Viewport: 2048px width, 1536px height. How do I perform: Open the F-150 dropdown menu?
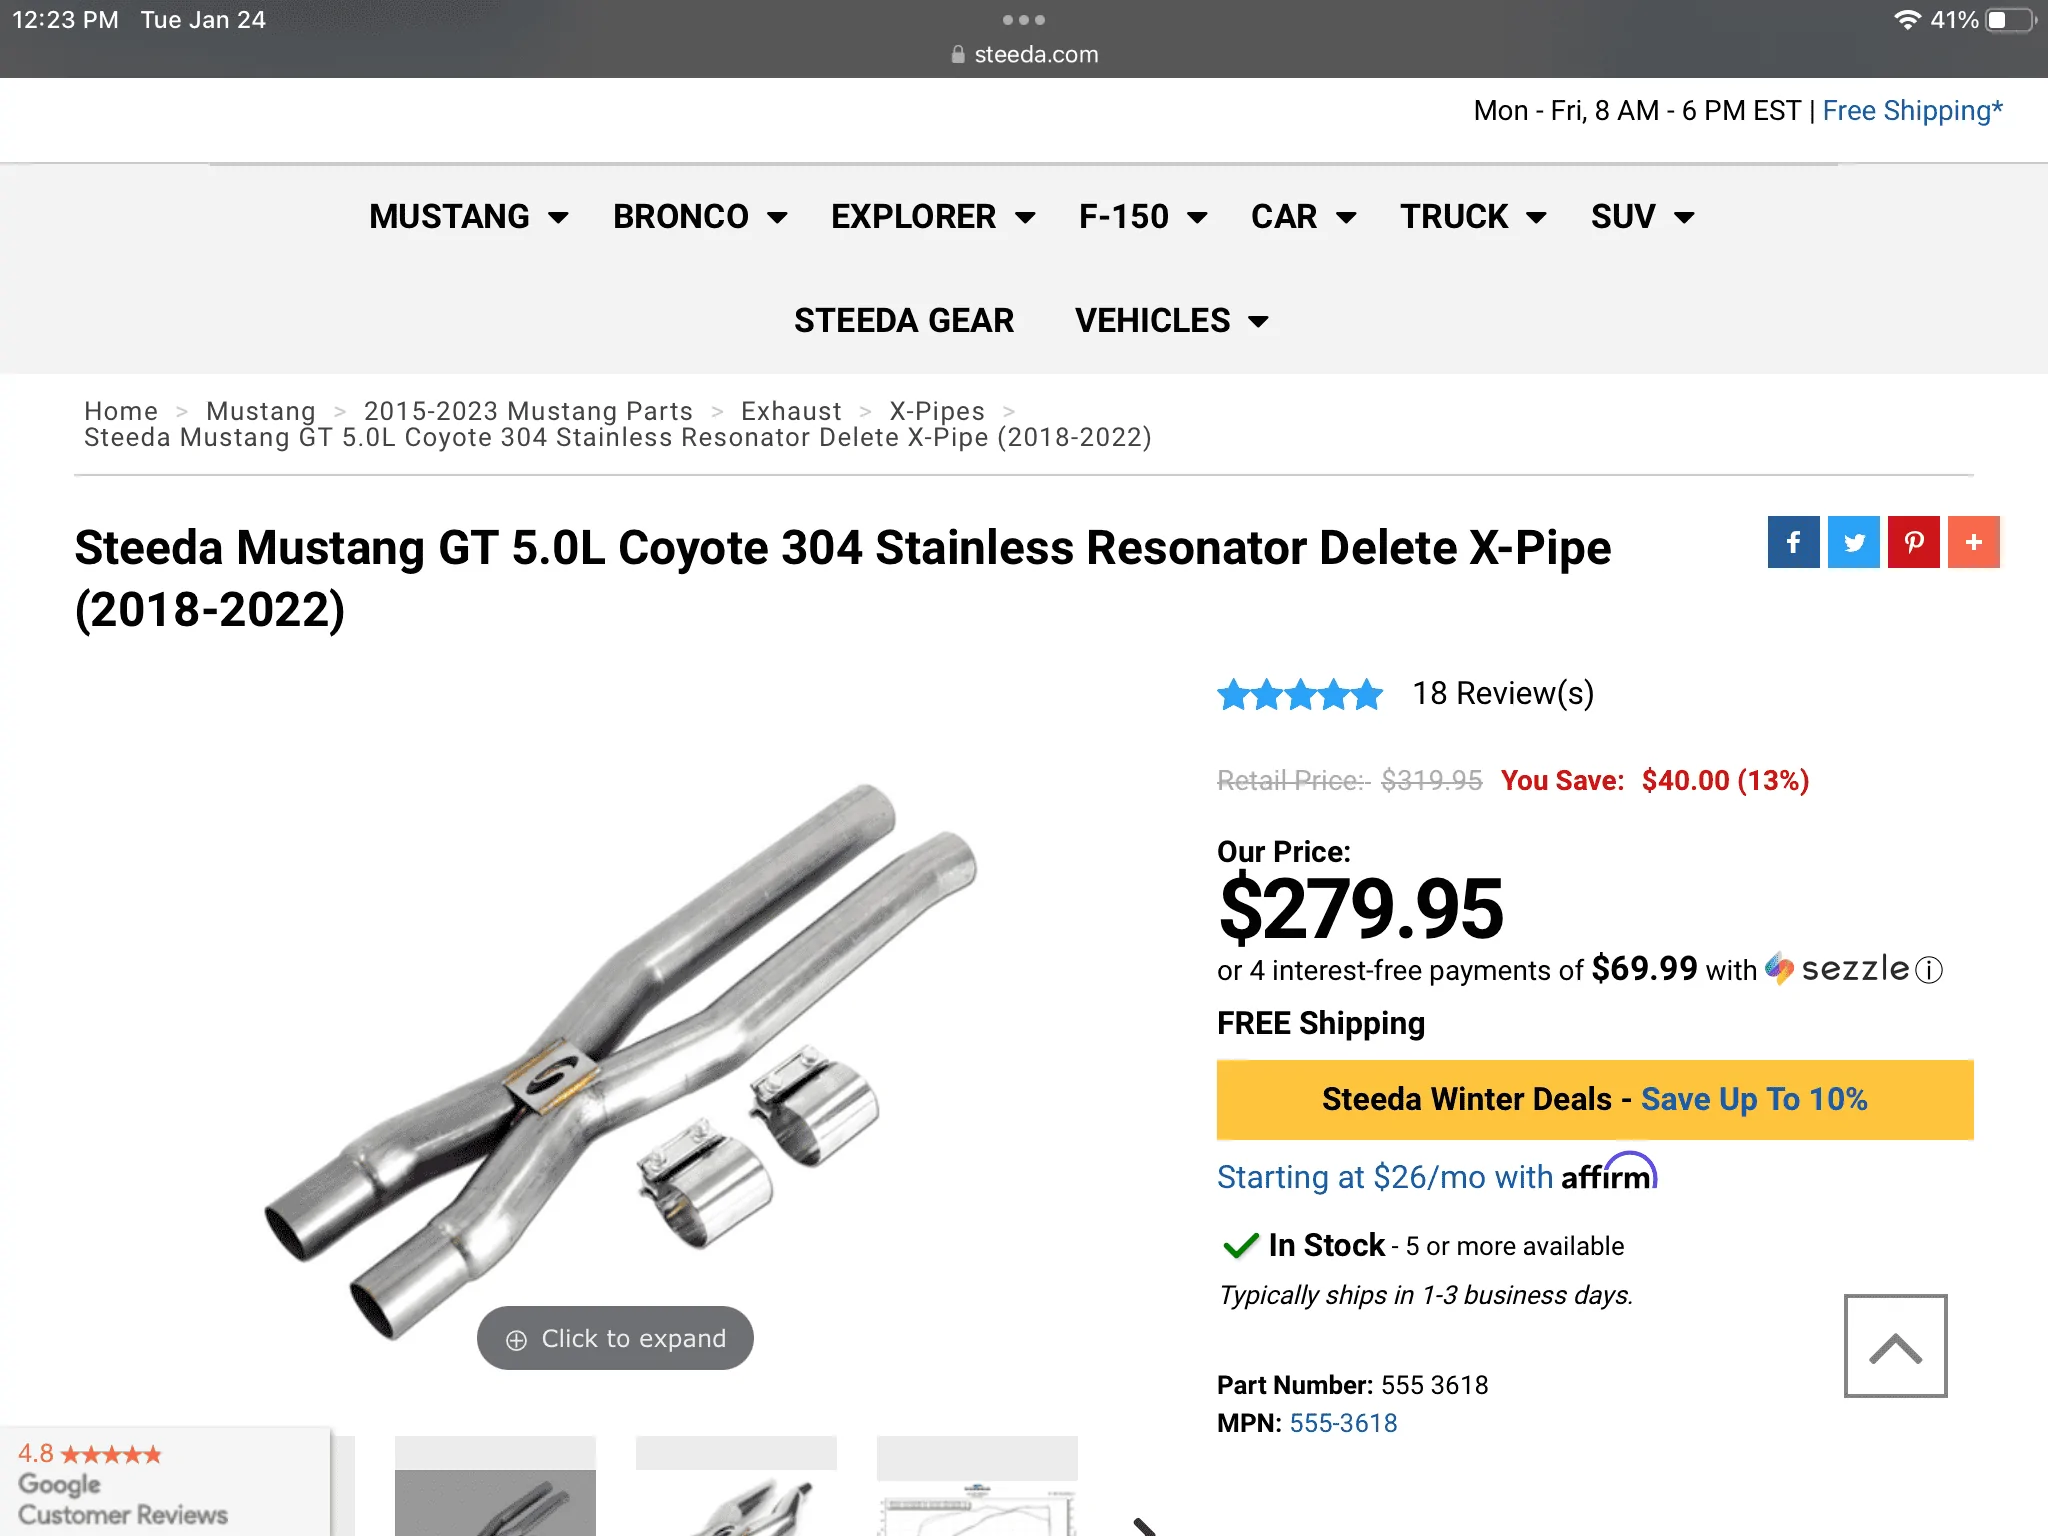coord(1143,216)
